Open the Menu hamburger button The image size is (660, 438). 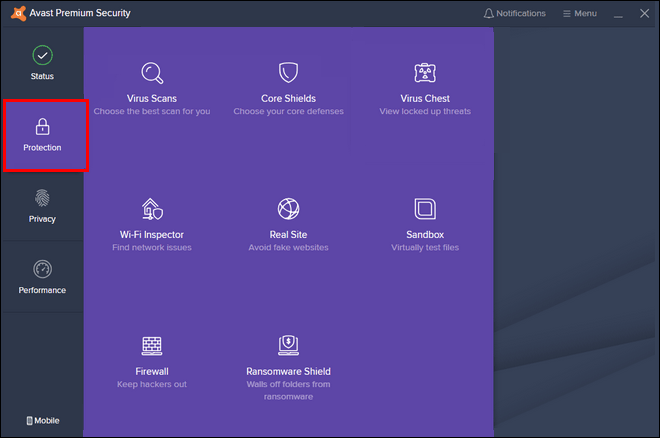click(579, 14)
